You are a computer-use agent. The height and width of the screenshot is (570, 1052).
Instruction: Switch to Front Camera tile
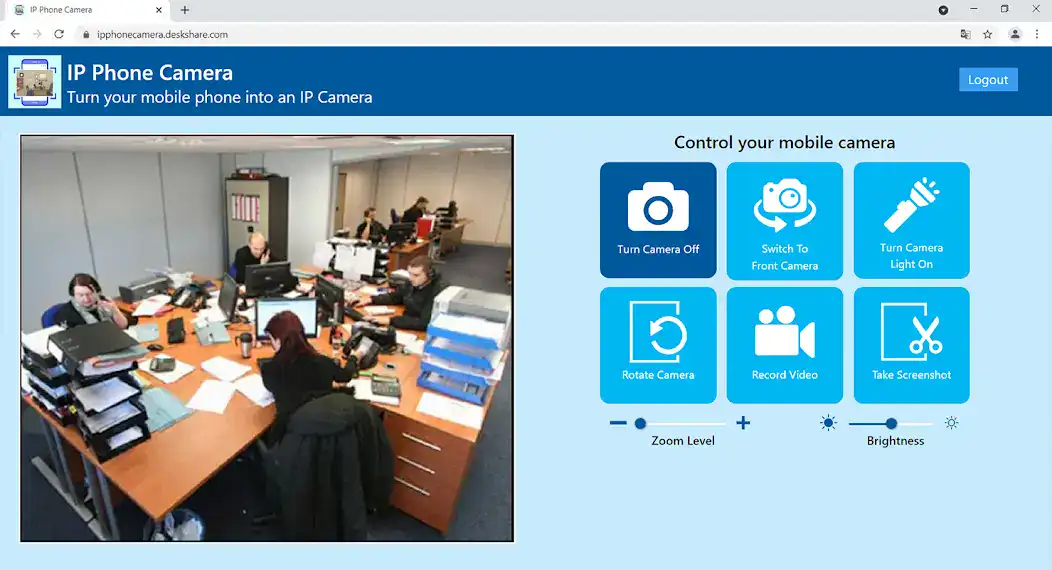[784, 220]
